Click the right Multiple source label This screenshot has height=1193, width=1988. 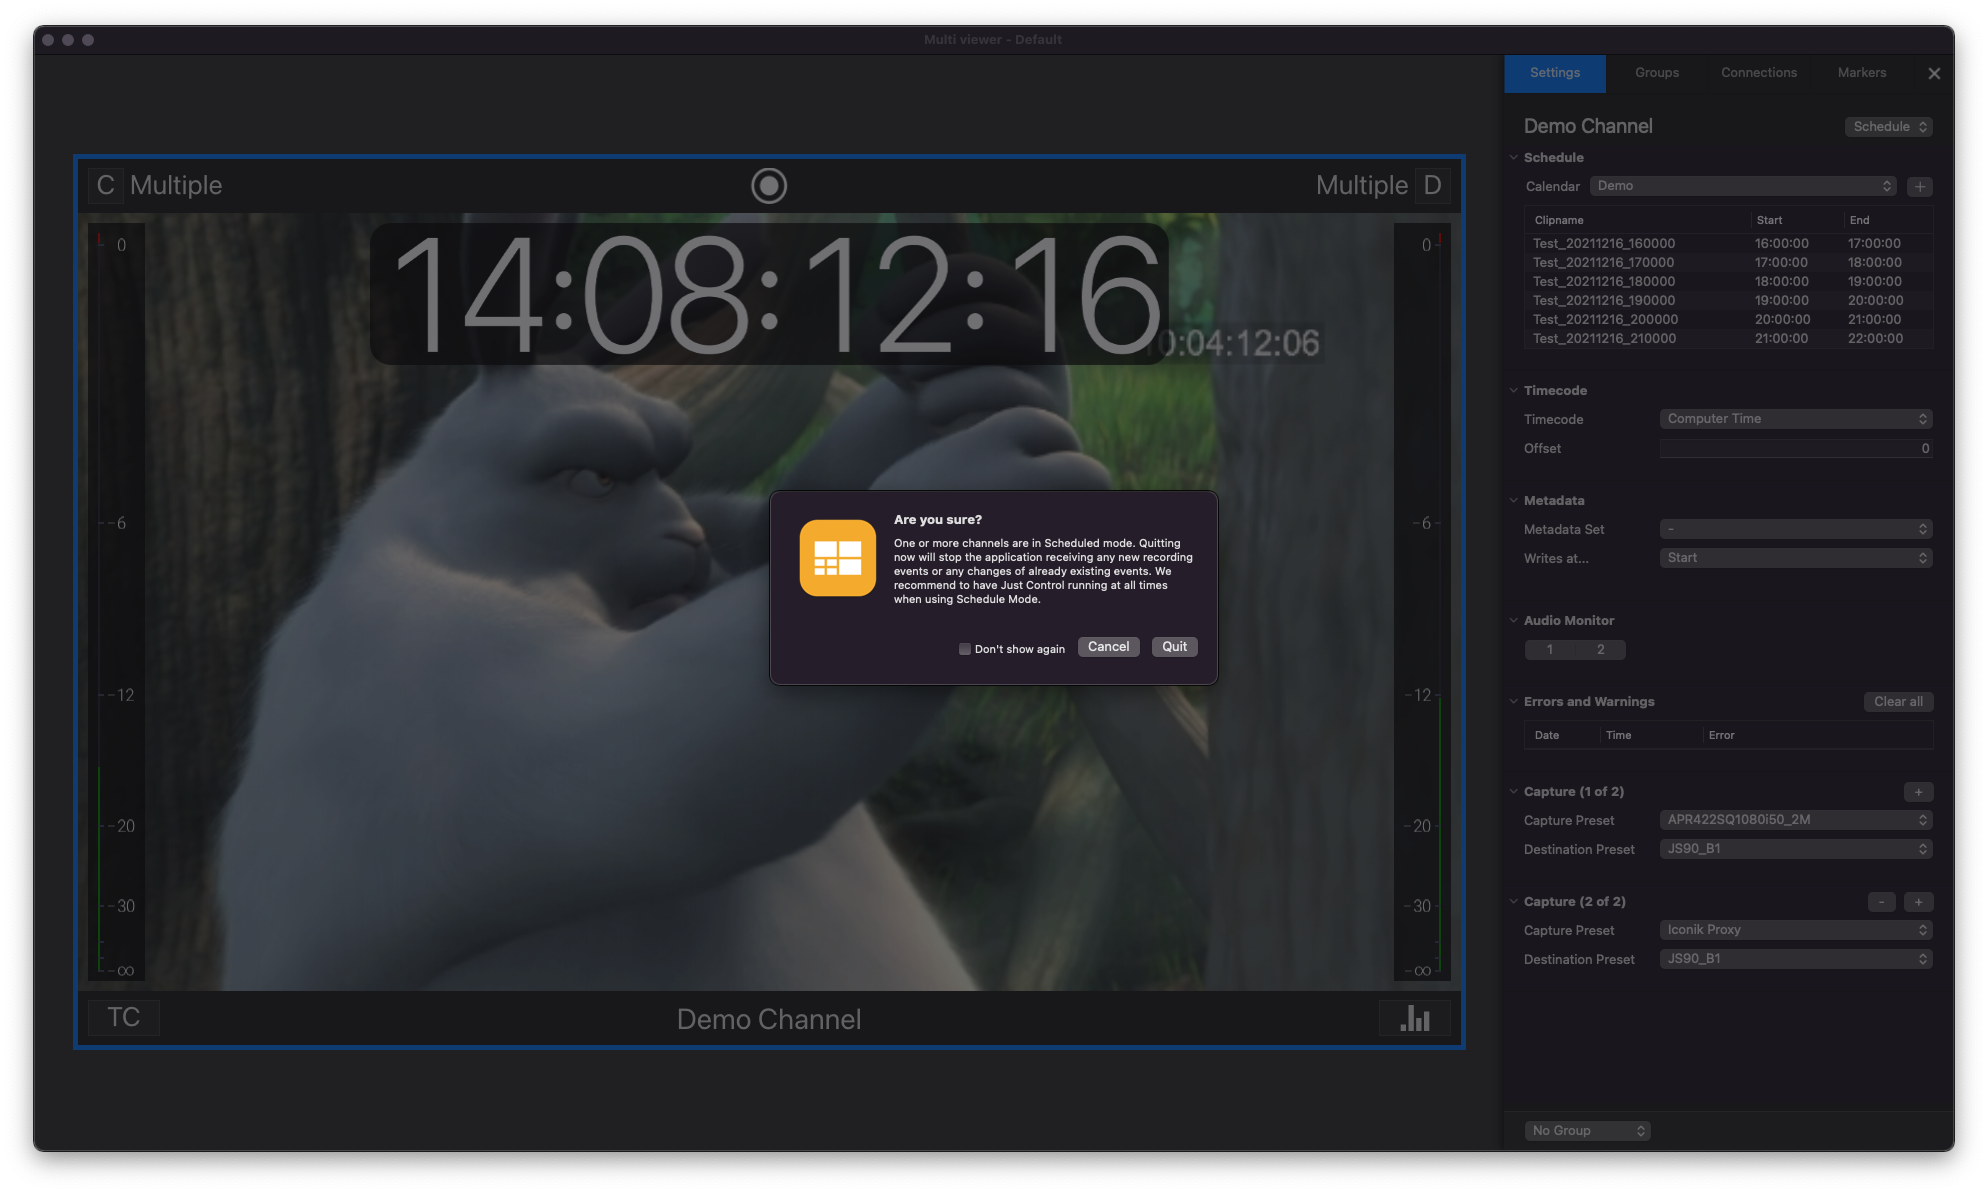click(1361, 186)
